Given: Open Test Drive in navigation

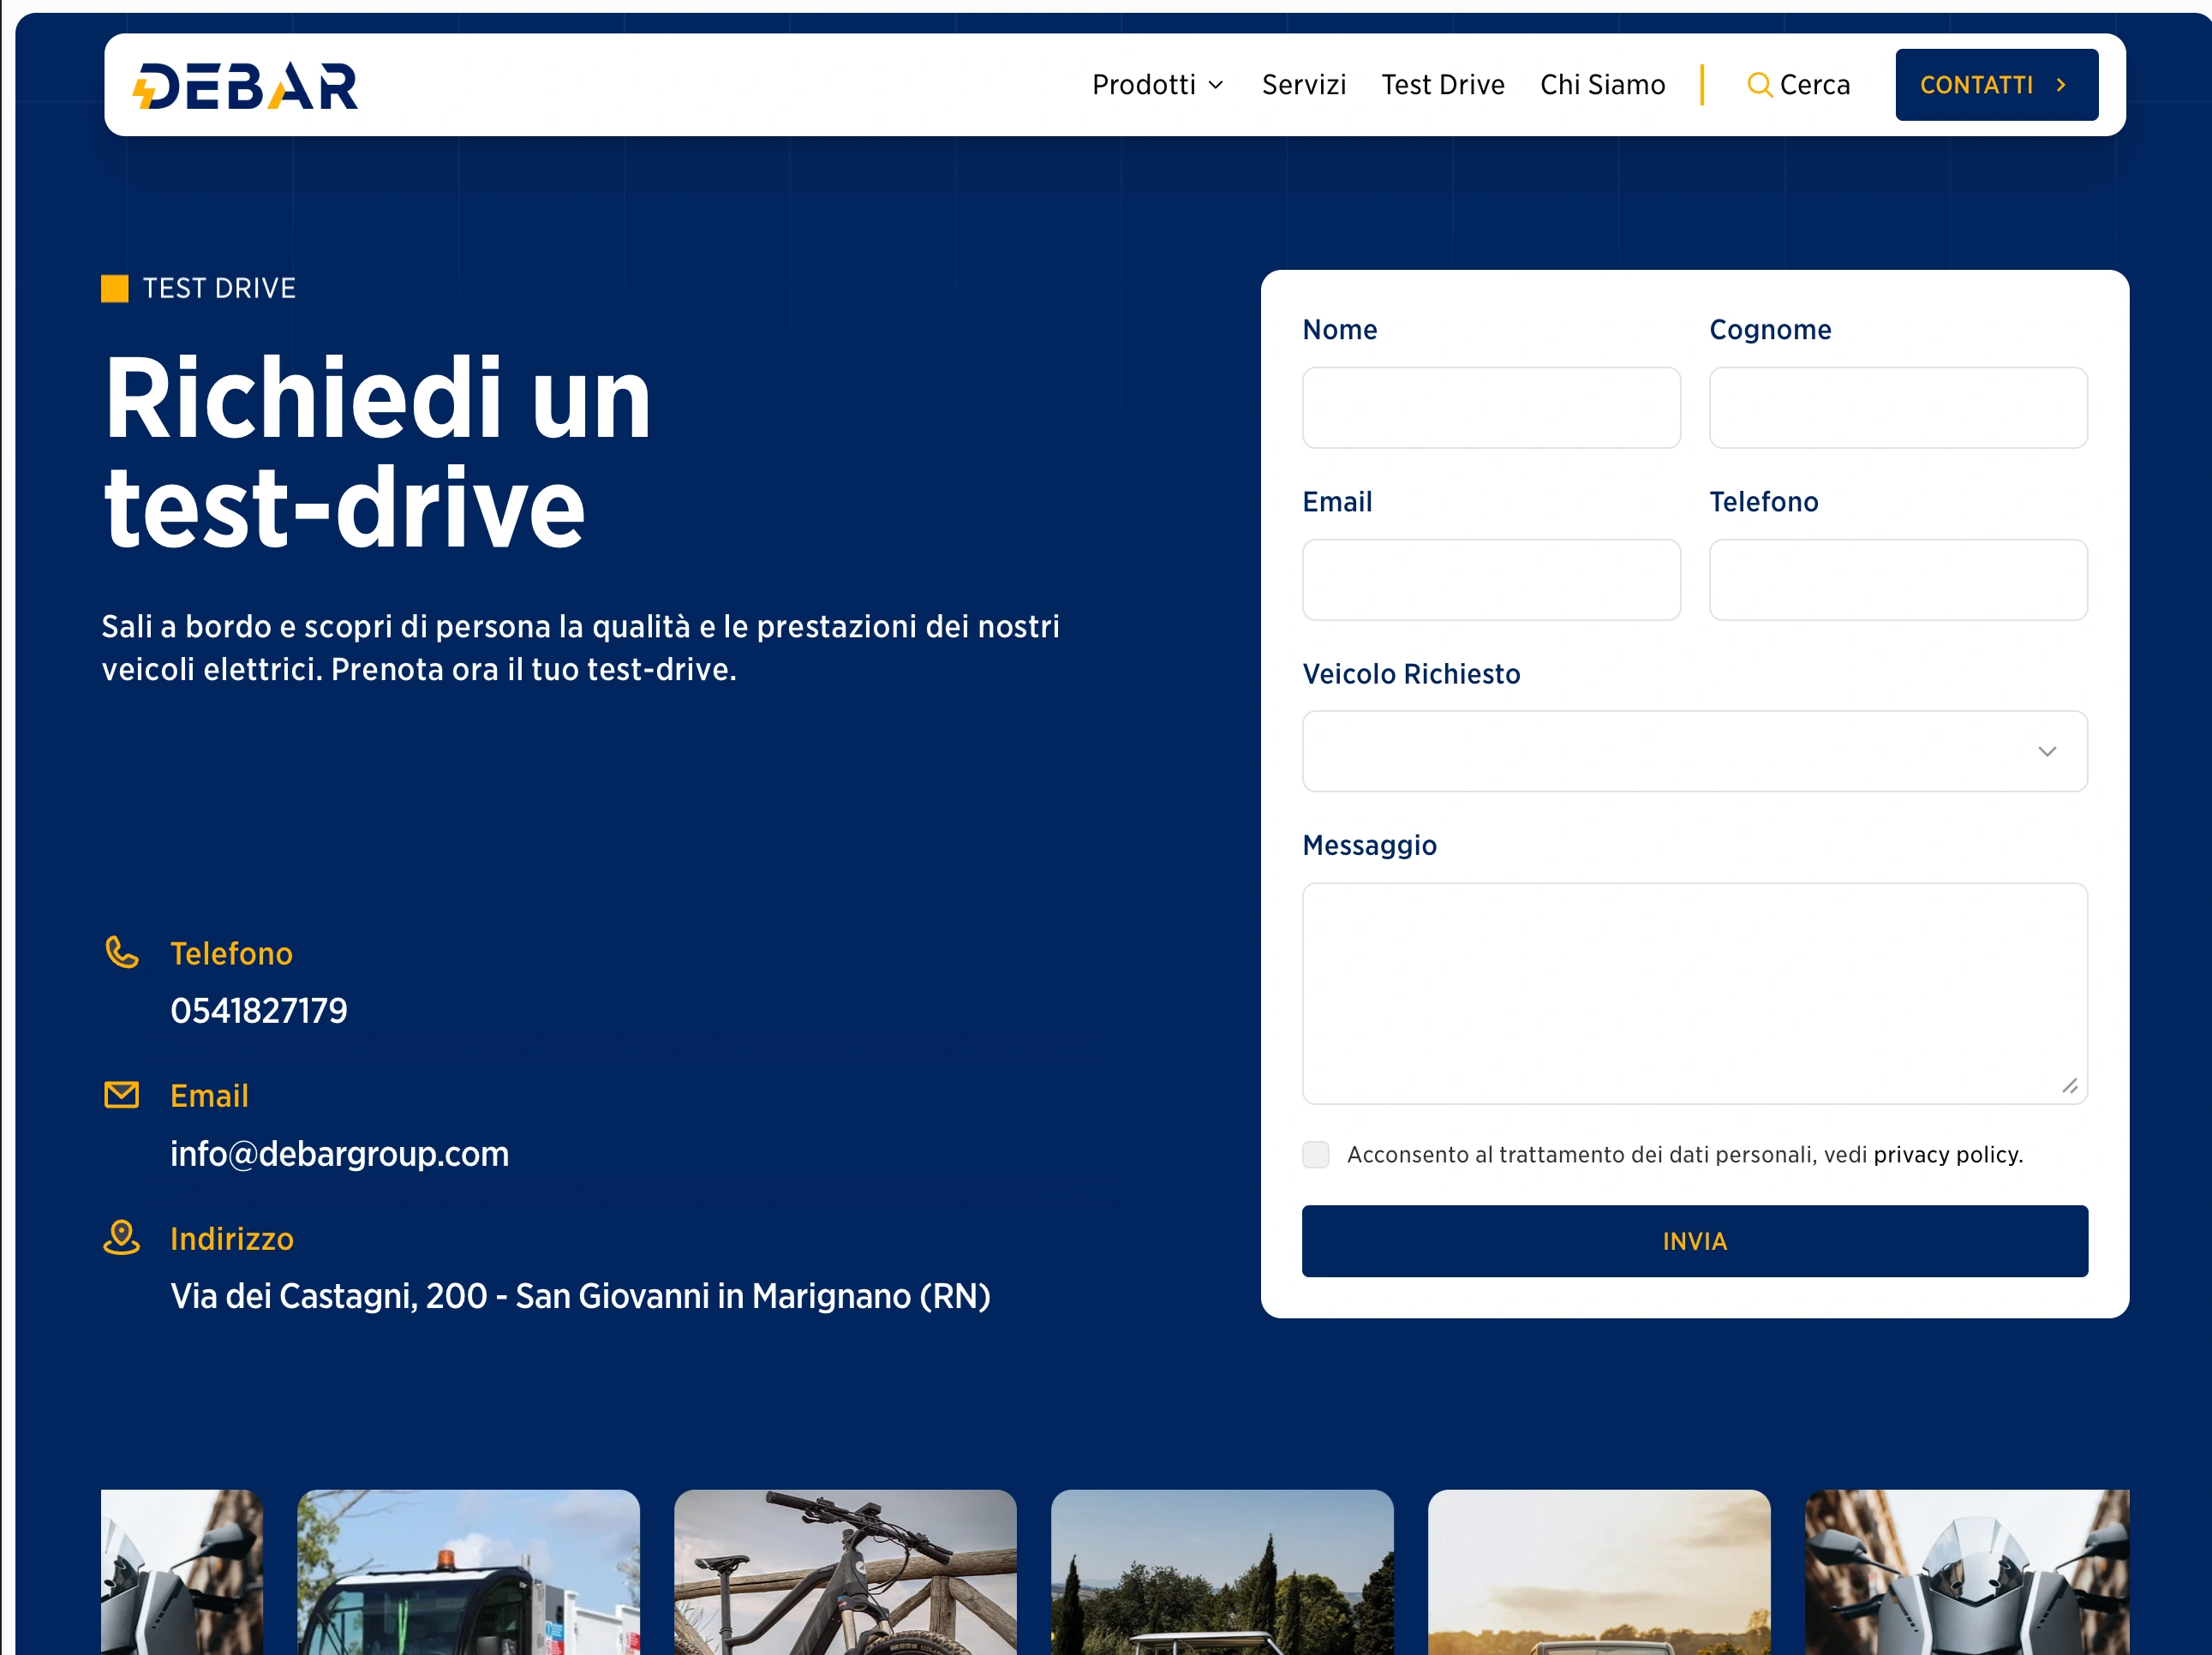Looking at the screenshot, I should (1442, 86).
